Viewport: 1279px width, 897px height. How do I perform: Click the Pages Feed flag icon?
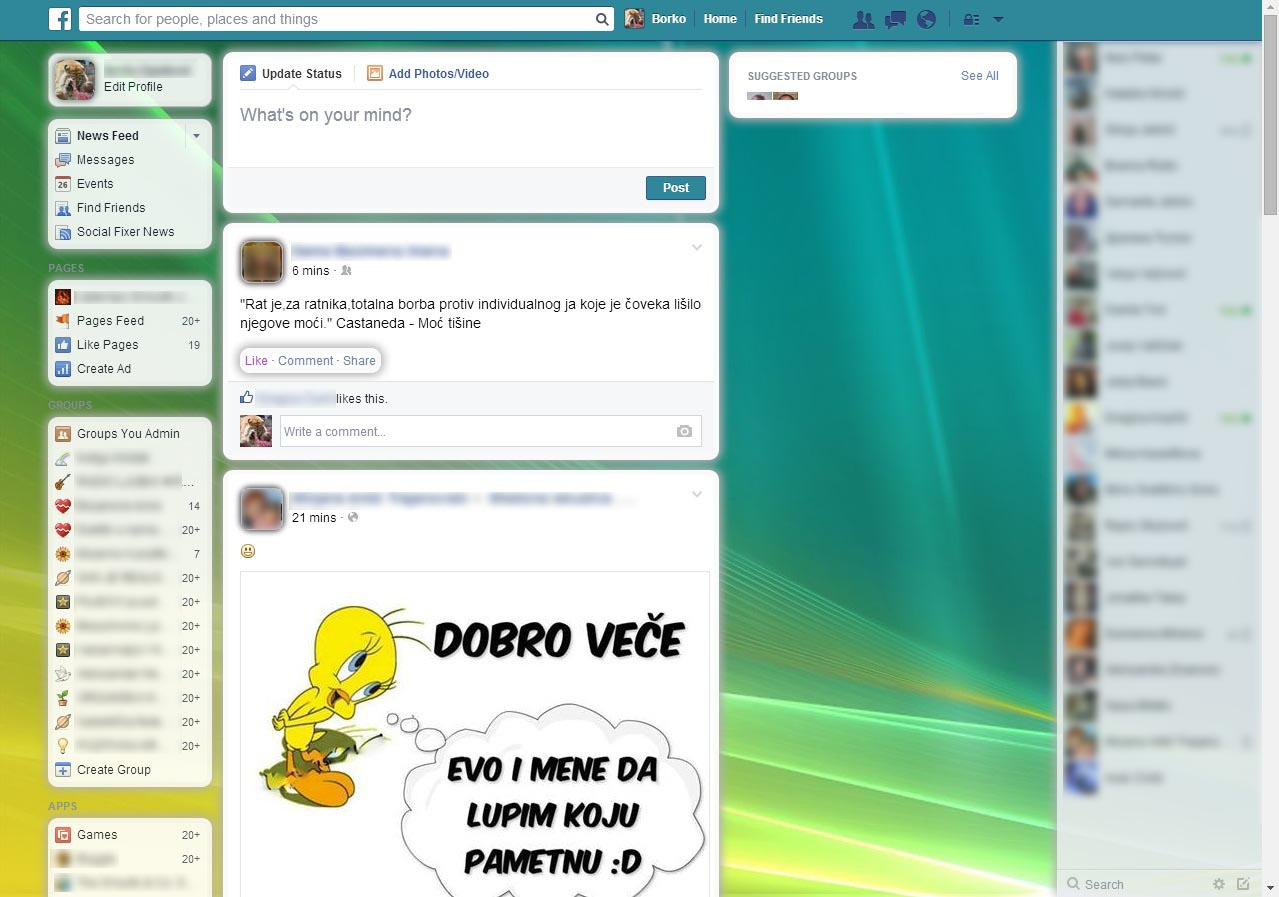[63, 321]
